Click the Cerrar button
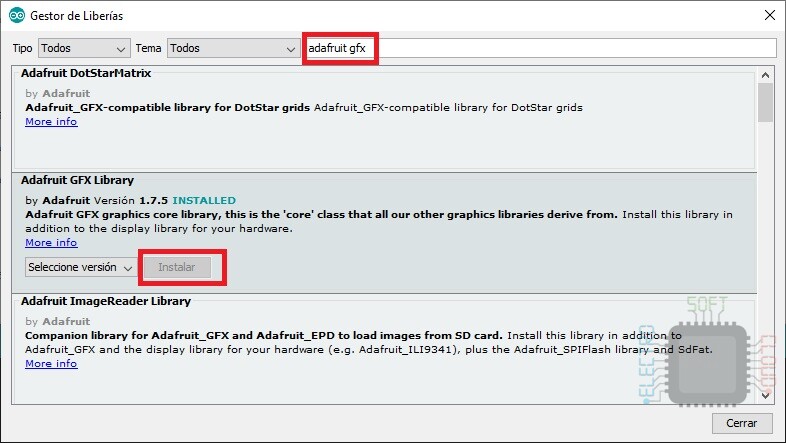The height and width of the screenshot is (443, 786). pyautogui.click(x=741, y=423)
